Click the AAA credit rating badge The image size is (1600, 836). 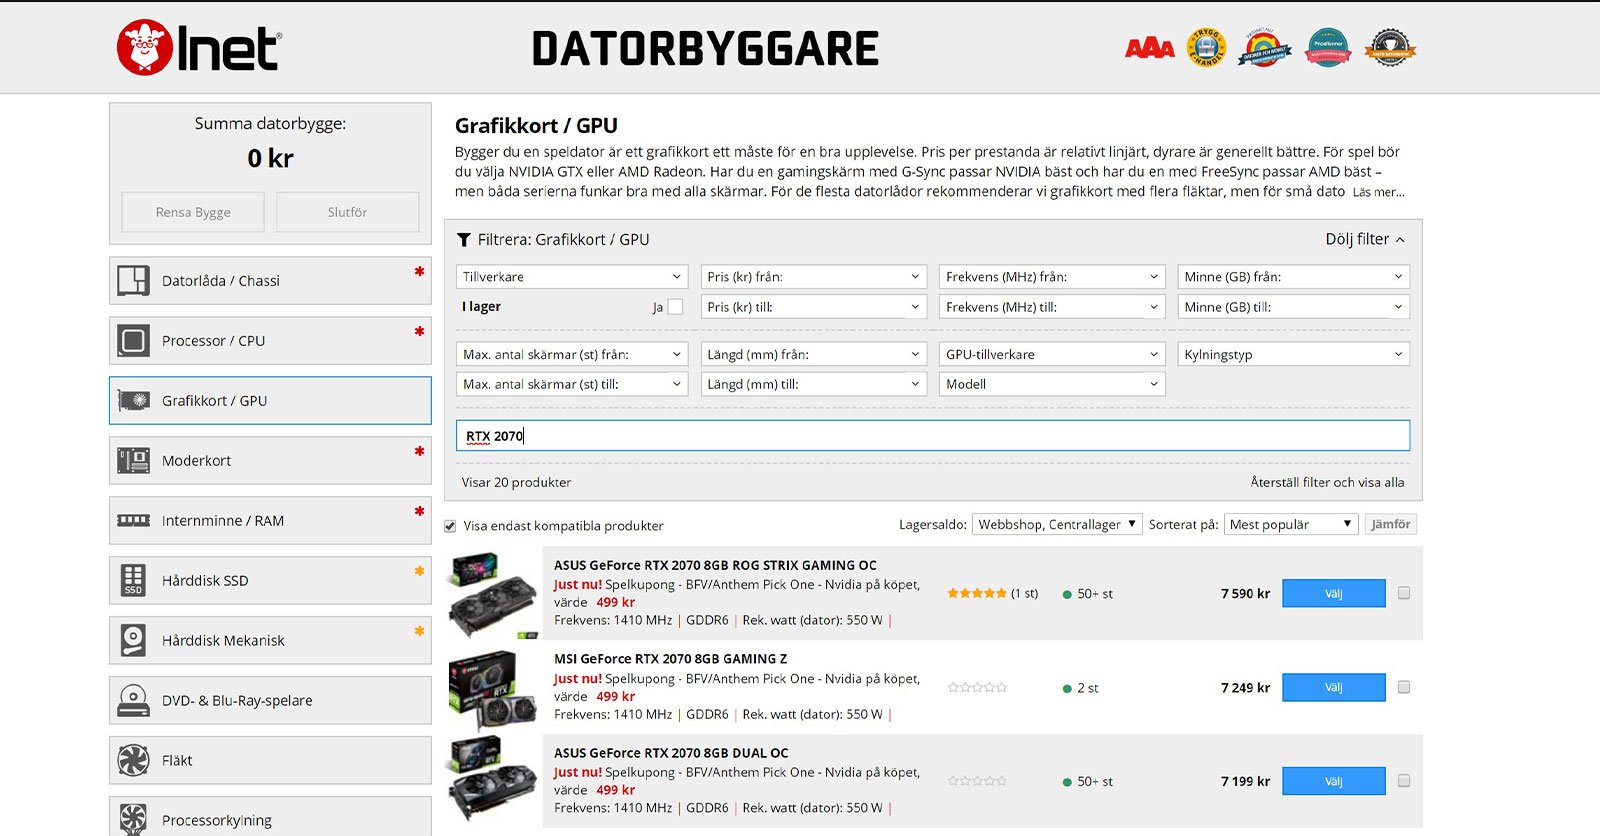pyautogui.click(x=1150, y=48)
